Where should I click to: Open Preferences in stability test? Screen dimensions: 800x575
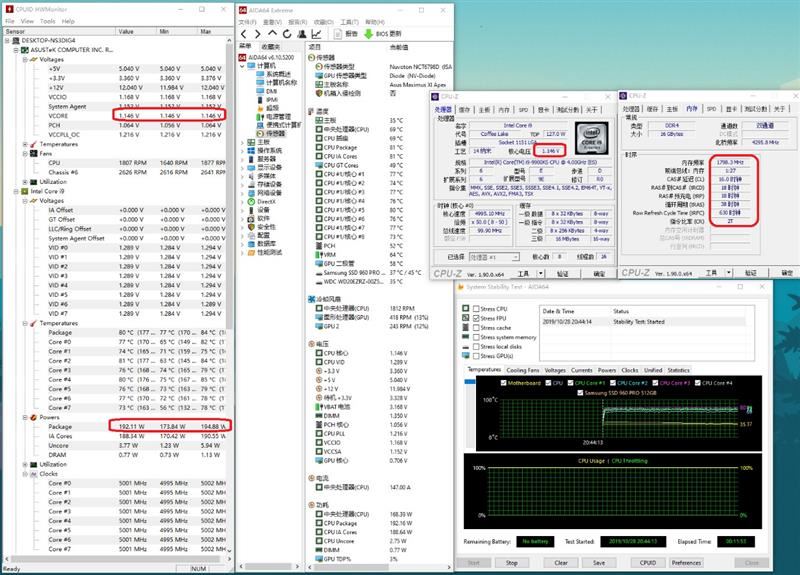coord(686,562)
